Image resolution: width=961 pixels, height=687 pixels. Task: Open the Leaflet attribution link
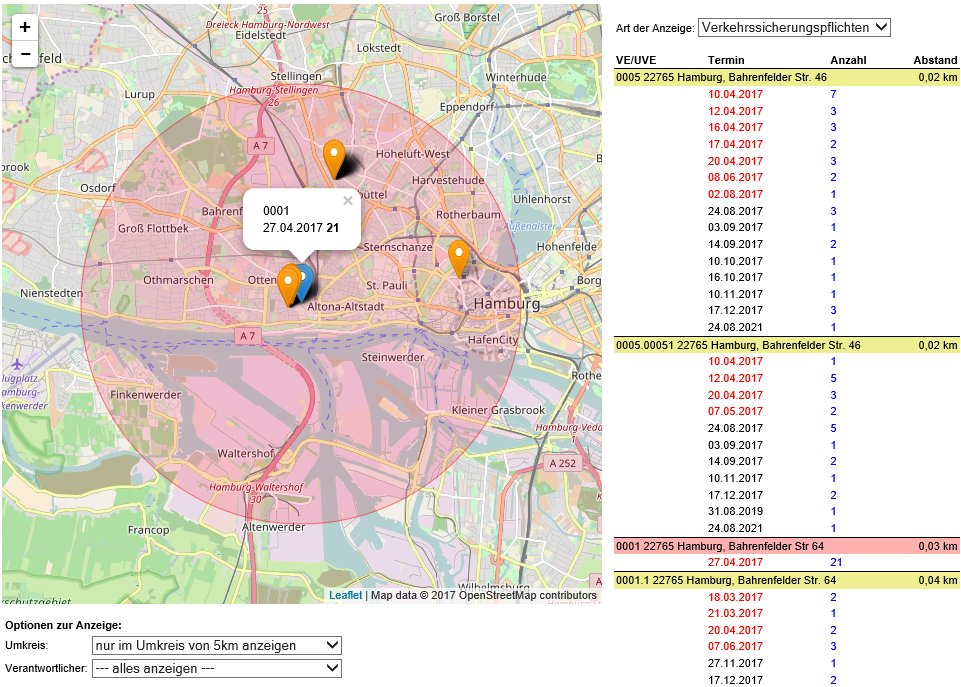[346, 595]
